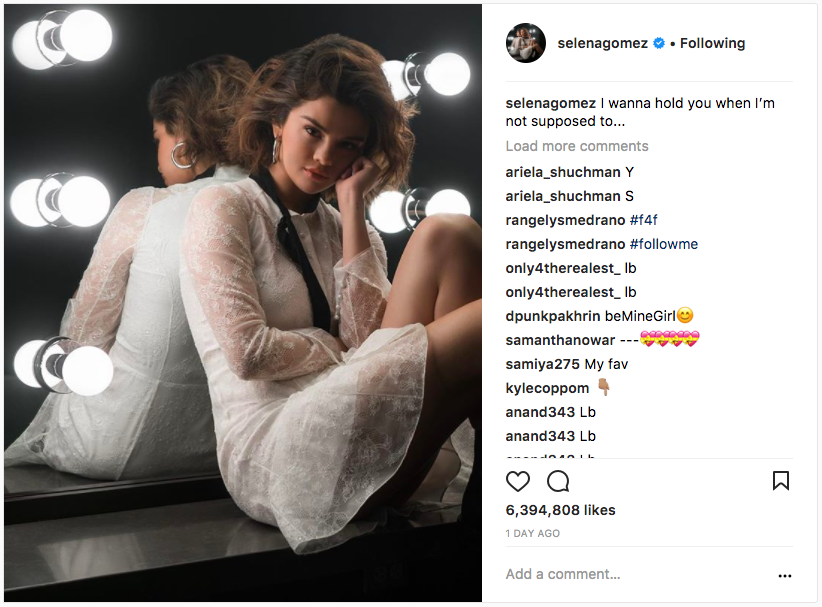Focus the Add a comment field
The image size is (822, 607).
pyautogui.click(x=639, y=575)
